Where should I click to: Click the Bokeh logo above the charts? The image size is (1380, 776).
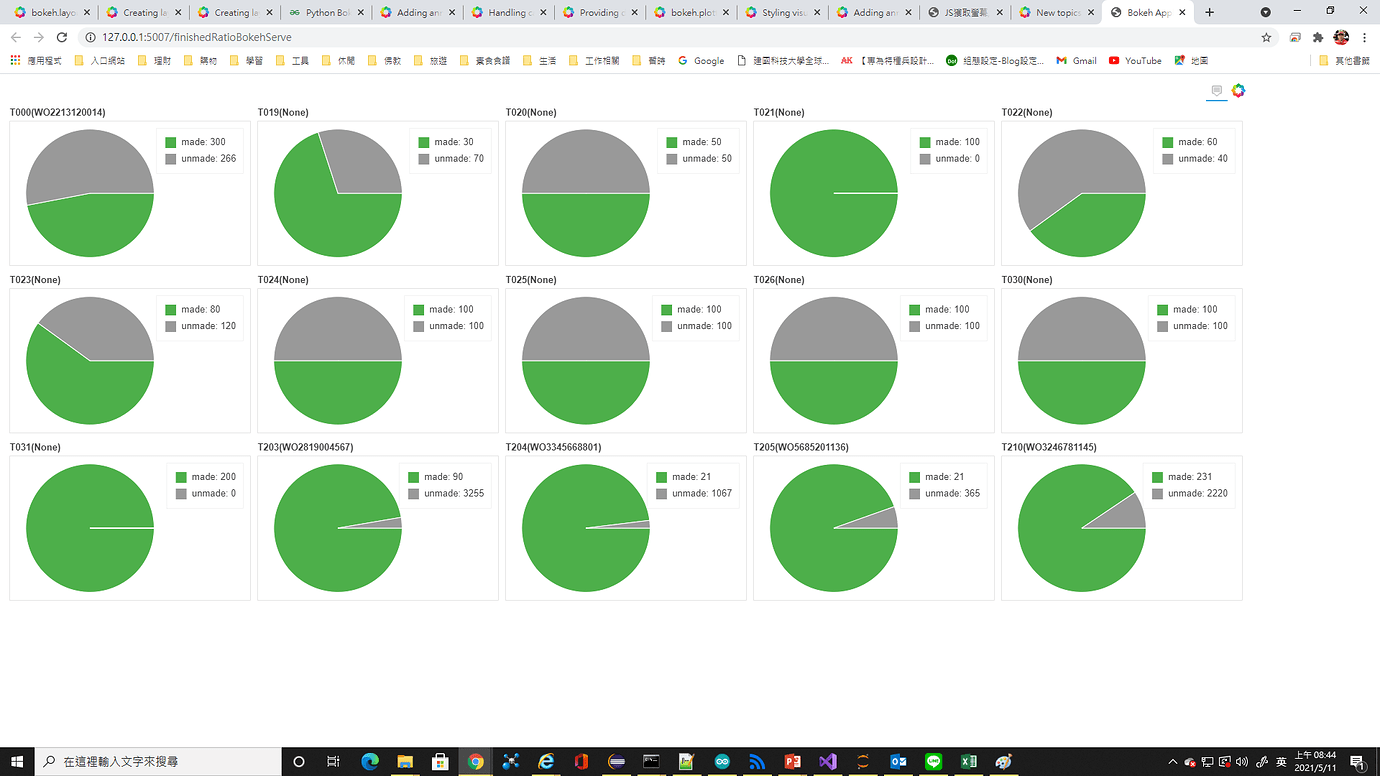(1238, 90)
